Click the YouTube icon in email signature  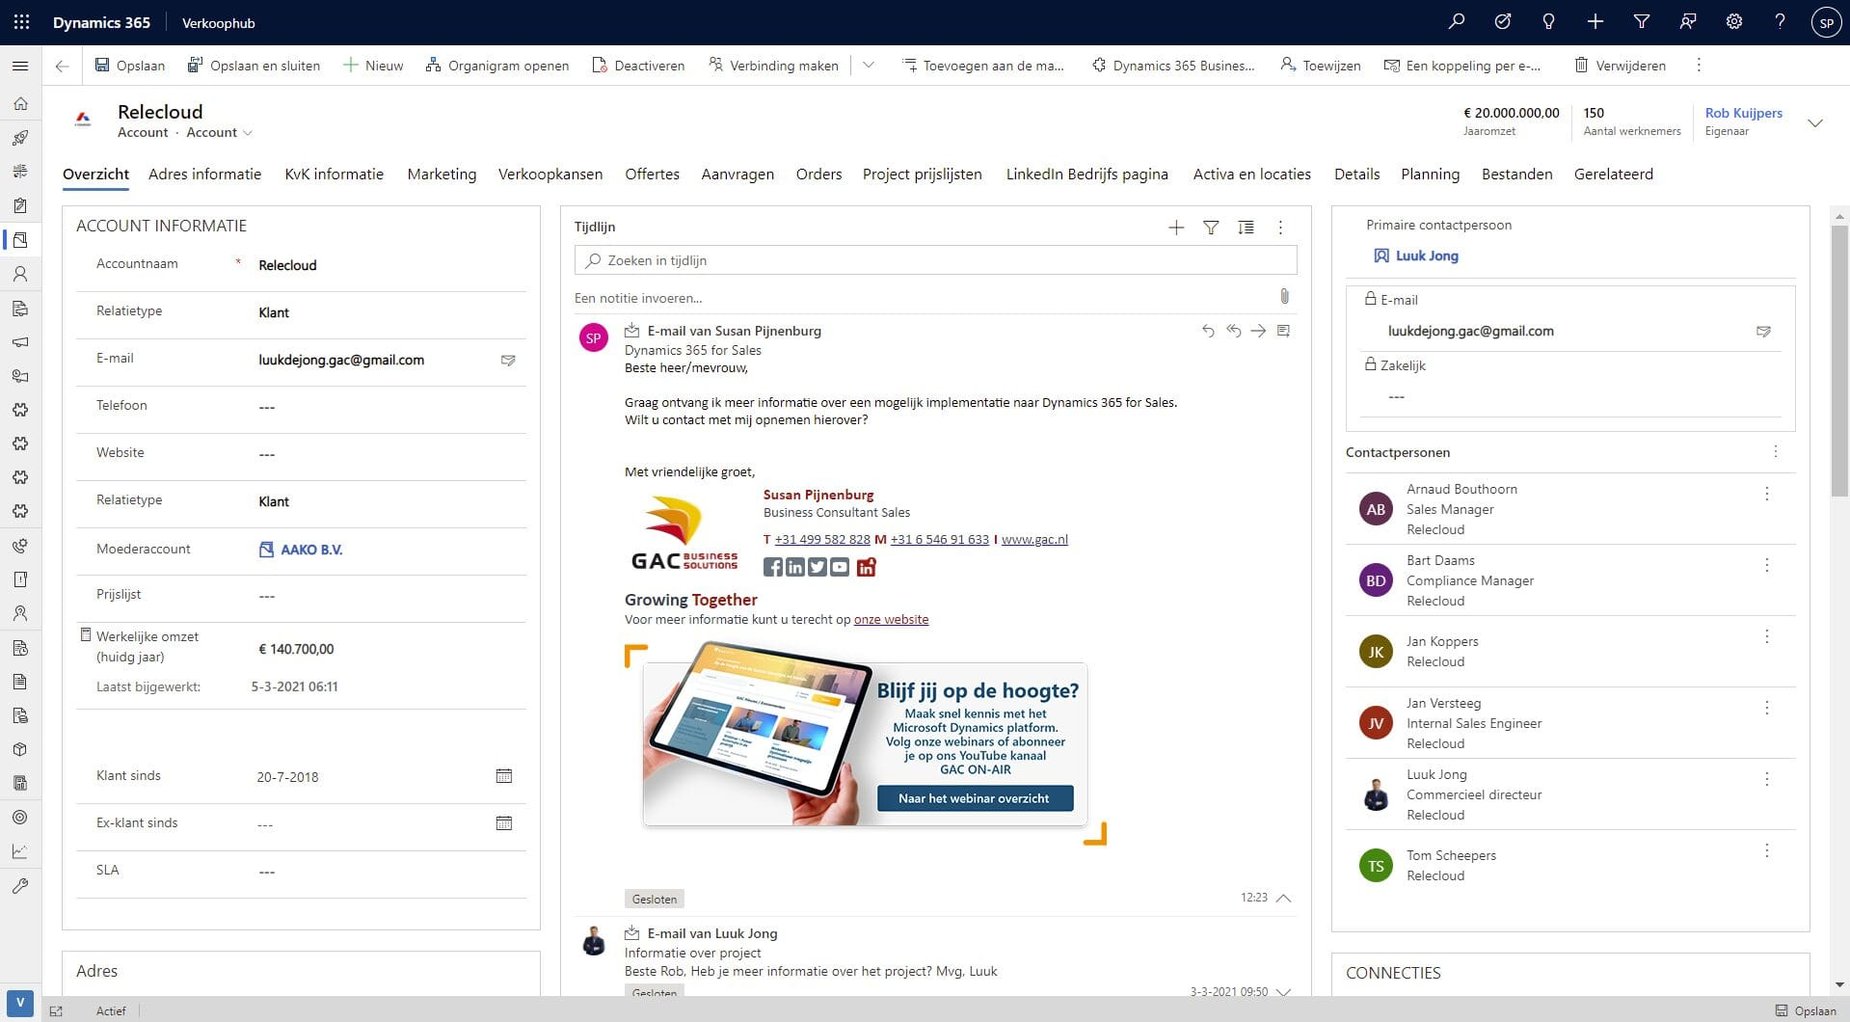839,567
